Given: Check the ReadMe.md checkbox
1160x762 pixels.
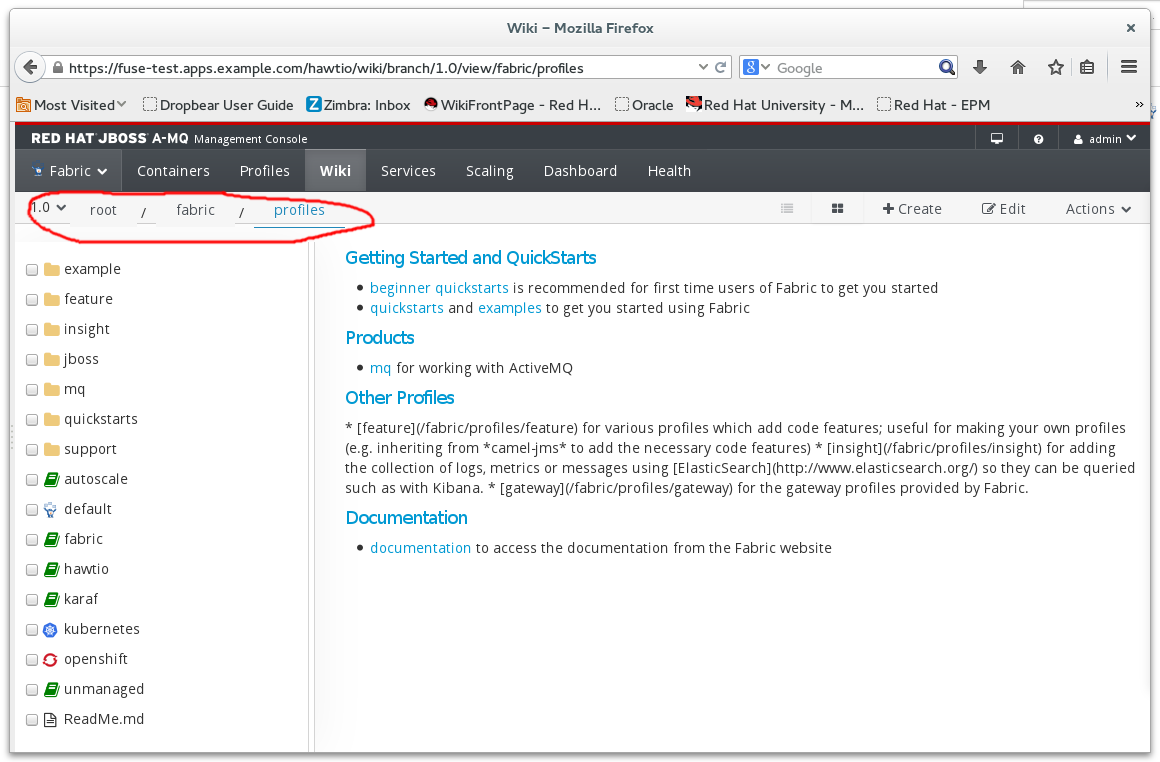Looking at the screenshot, I should pyautogui.click(x=32, y=719).
